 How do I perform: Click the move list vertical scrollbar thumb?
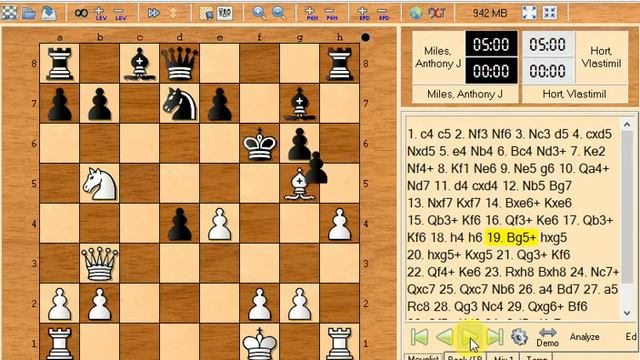click(x=627, y=208)
